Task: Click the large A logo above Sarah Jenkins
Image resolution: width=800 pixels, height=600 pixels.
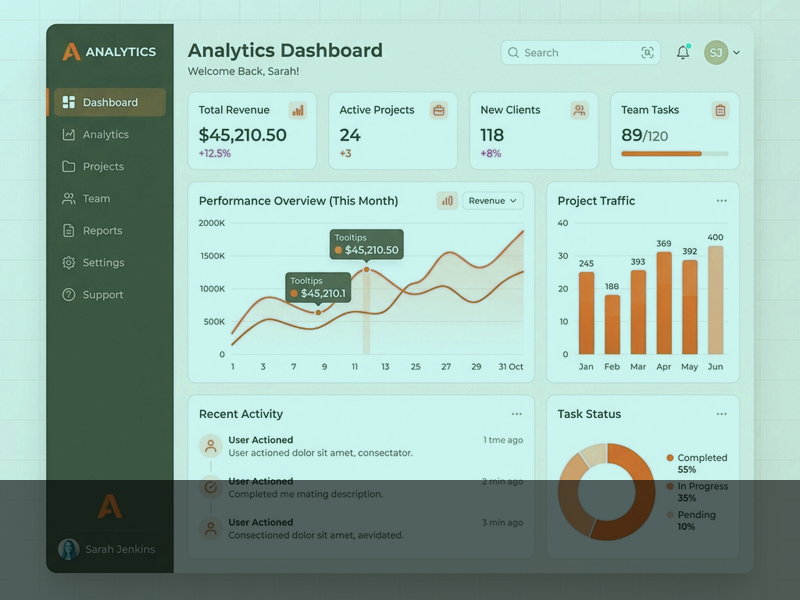Action: (x=110, y=506)
